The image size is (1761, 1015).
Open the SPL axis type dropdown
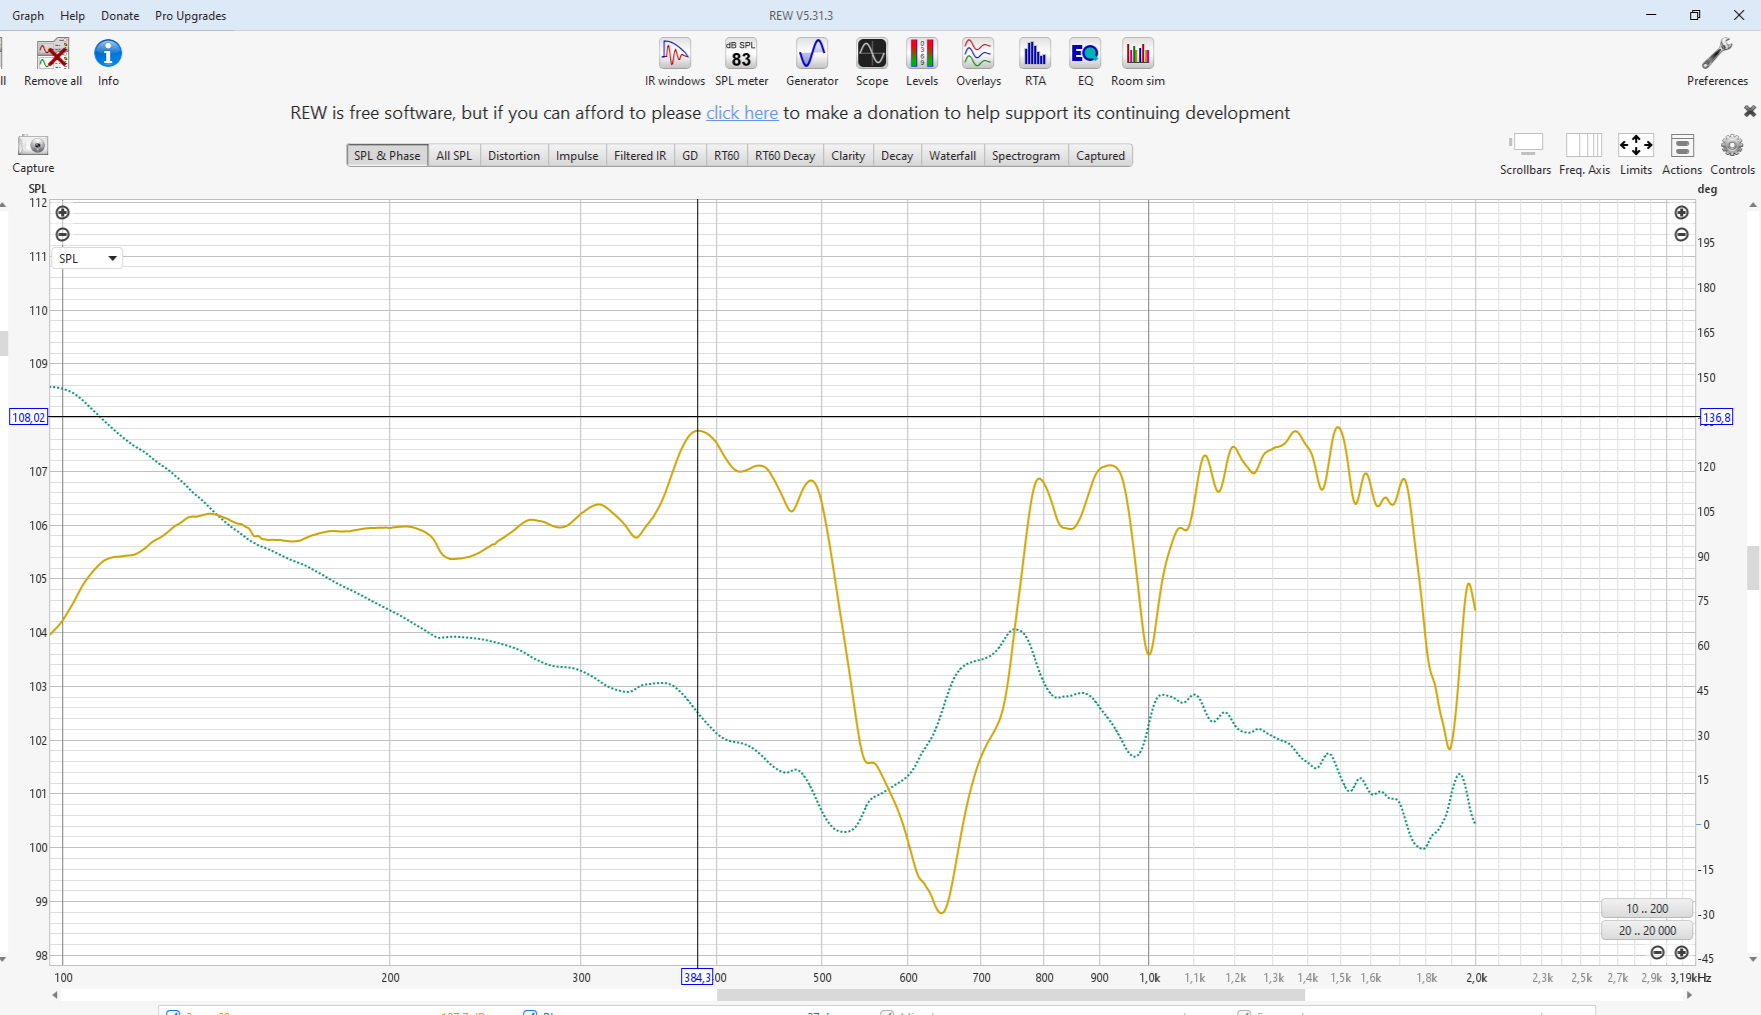[87, 258]
